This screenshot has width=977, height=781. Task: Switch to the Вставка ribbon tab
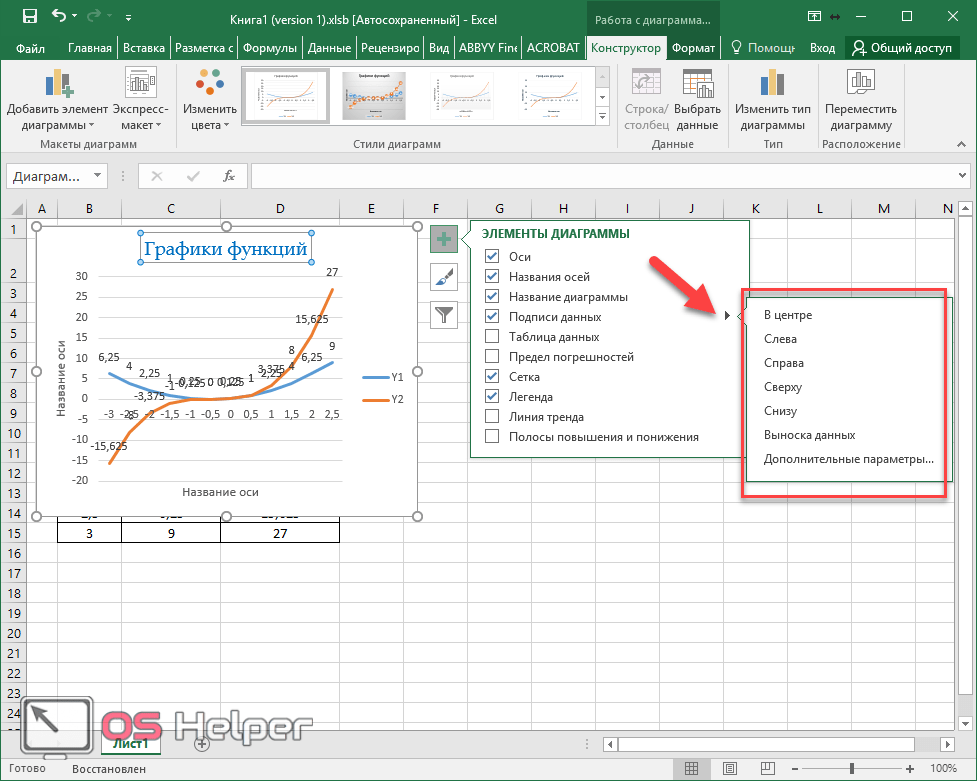[x=143, y=48]
